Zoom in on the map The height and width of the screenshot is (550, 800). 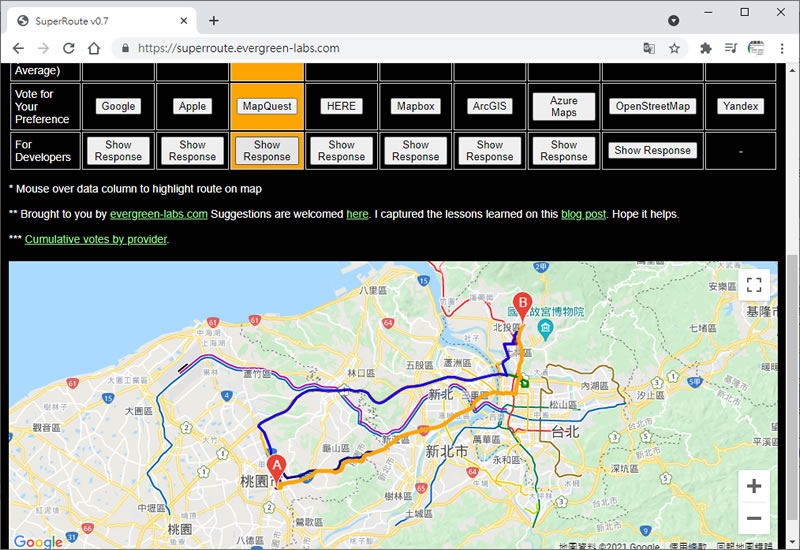[754, 486]
